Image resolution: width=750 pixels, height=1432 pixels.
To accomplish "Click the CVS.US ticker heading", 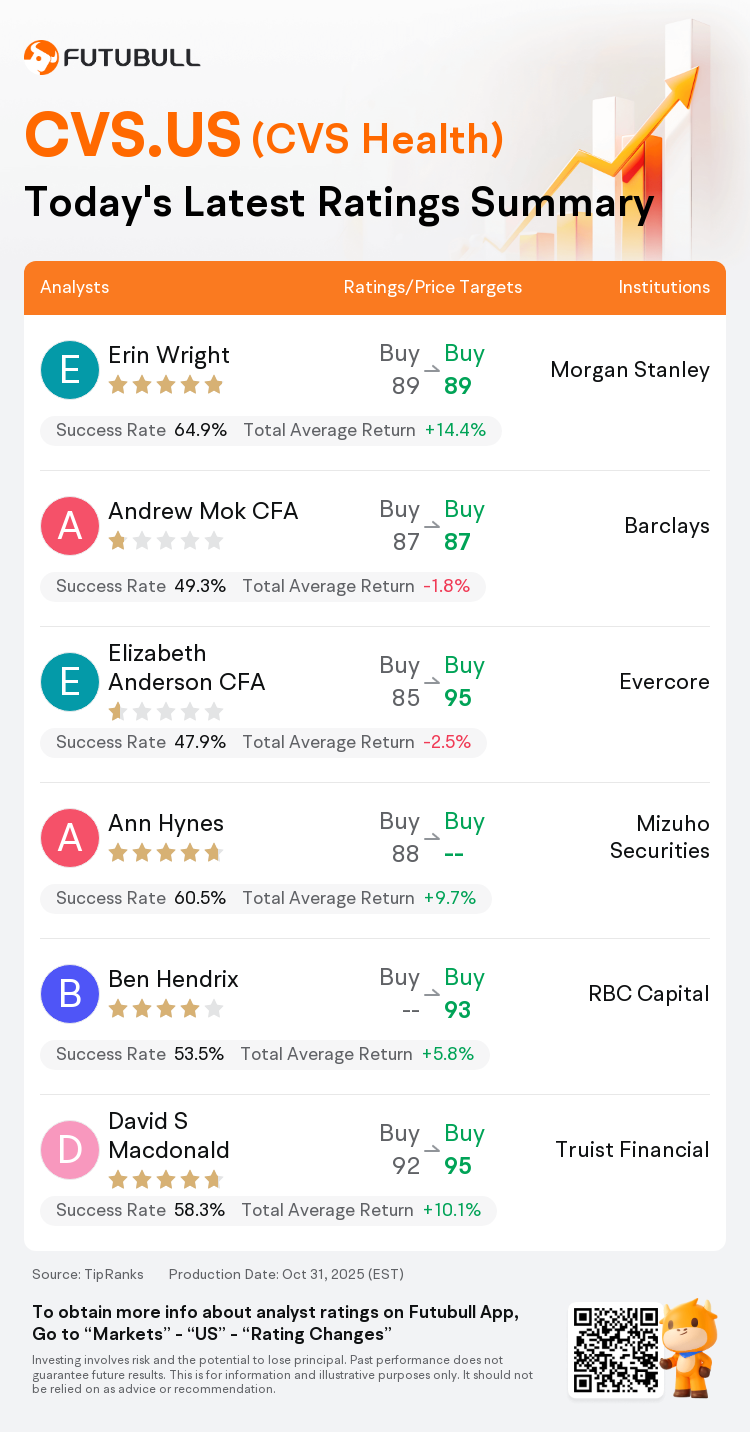I will pyautogui.click(x=133, y=136).
